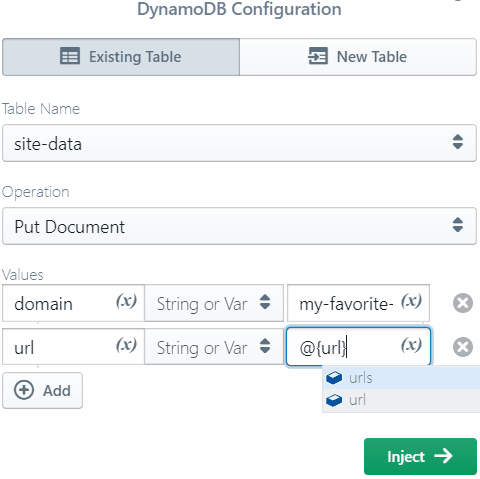
Task: Add a new value row
Action: (42, 390)
